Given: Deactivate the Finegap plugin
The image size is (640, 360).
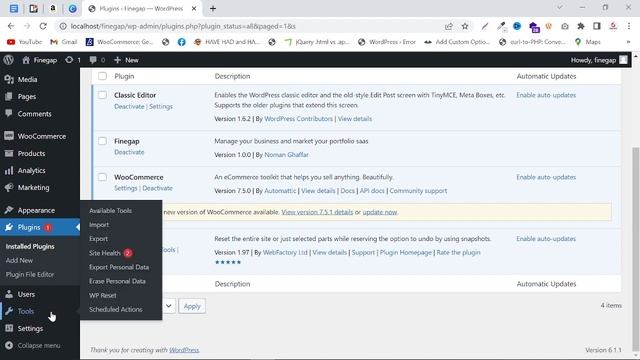Looking at the screenshot, I should click(x=129, y=152).
